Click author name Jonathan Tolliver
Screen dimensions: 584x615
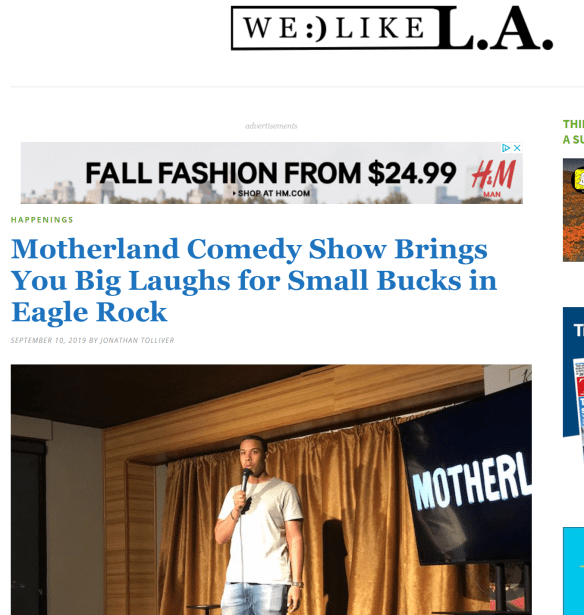click(137, 340)
